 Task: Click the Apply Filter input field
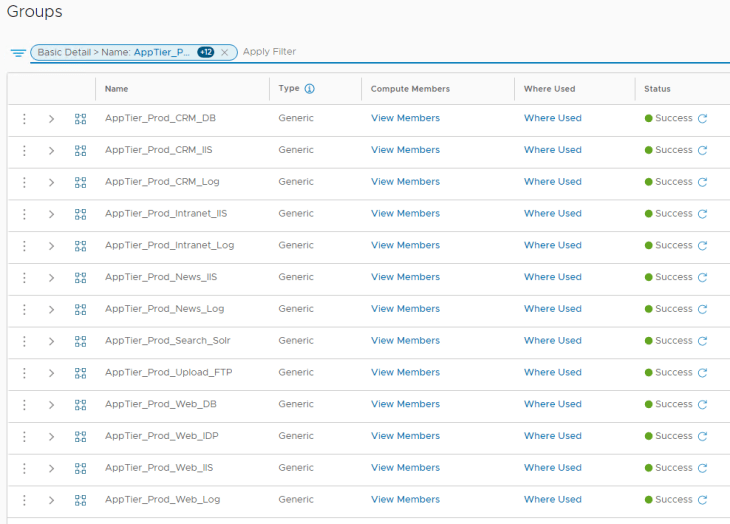tap(484, 52)
